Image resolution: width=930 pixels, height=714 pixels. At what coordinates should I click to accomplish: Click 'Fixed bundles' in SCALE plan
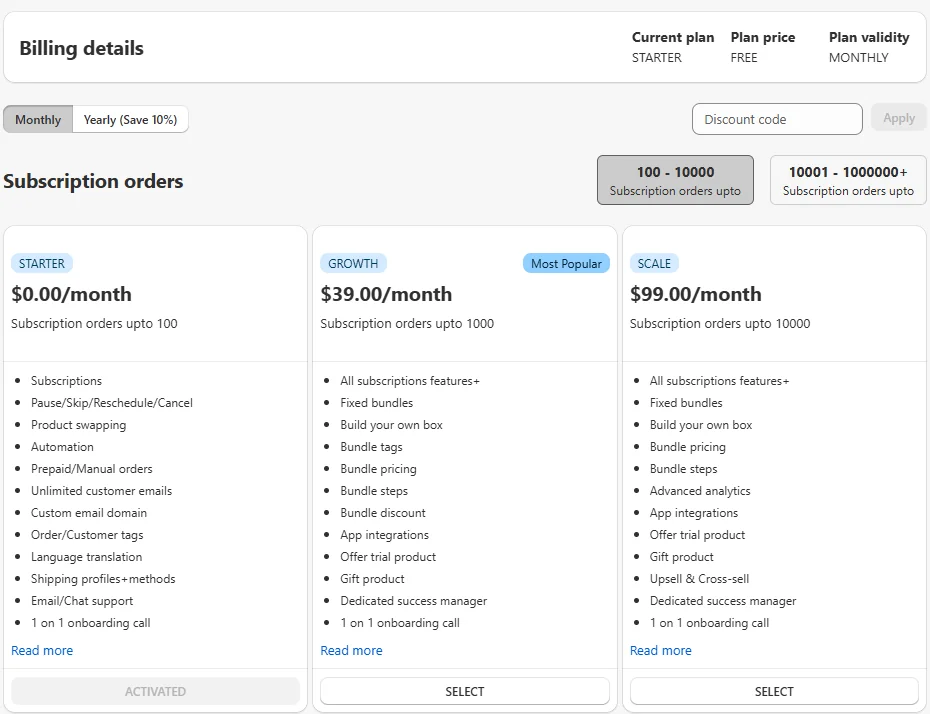click(686, 403)
